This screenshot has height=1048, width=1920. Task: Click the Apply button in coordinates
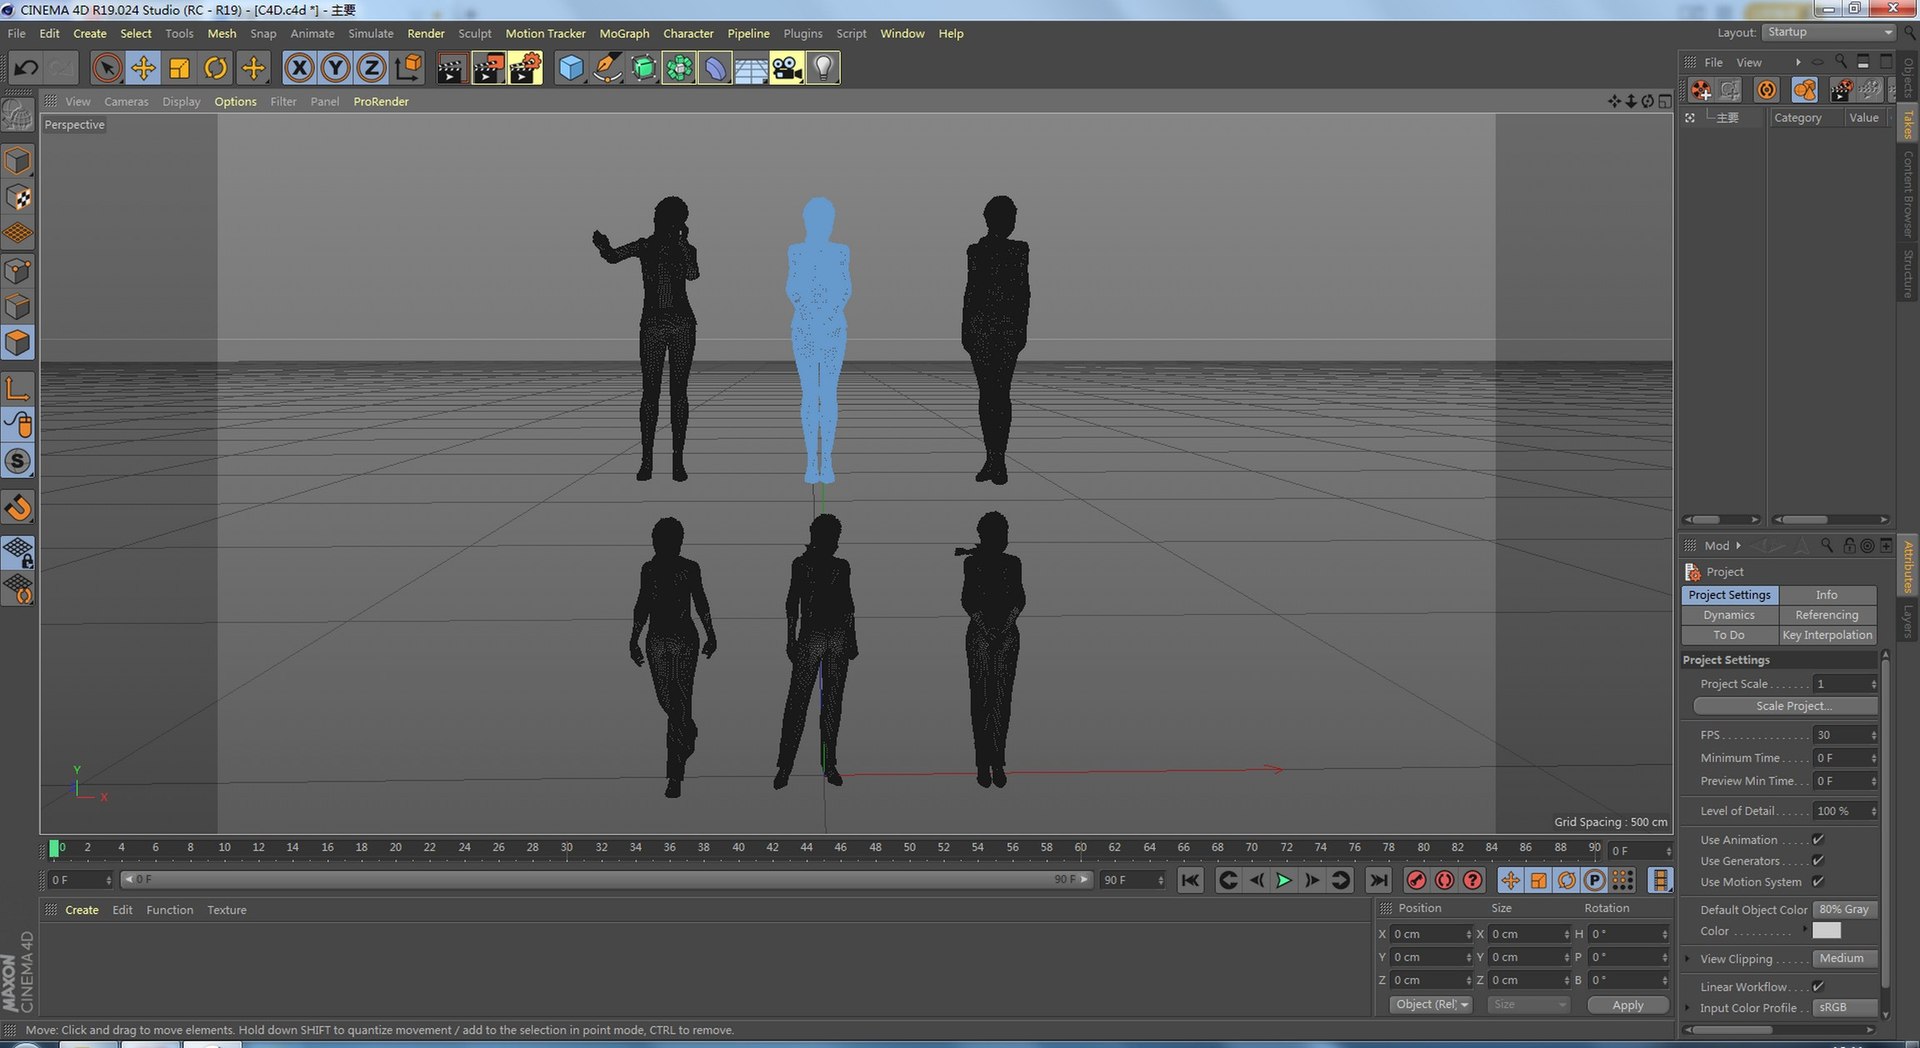(x=1628, y=1005)
